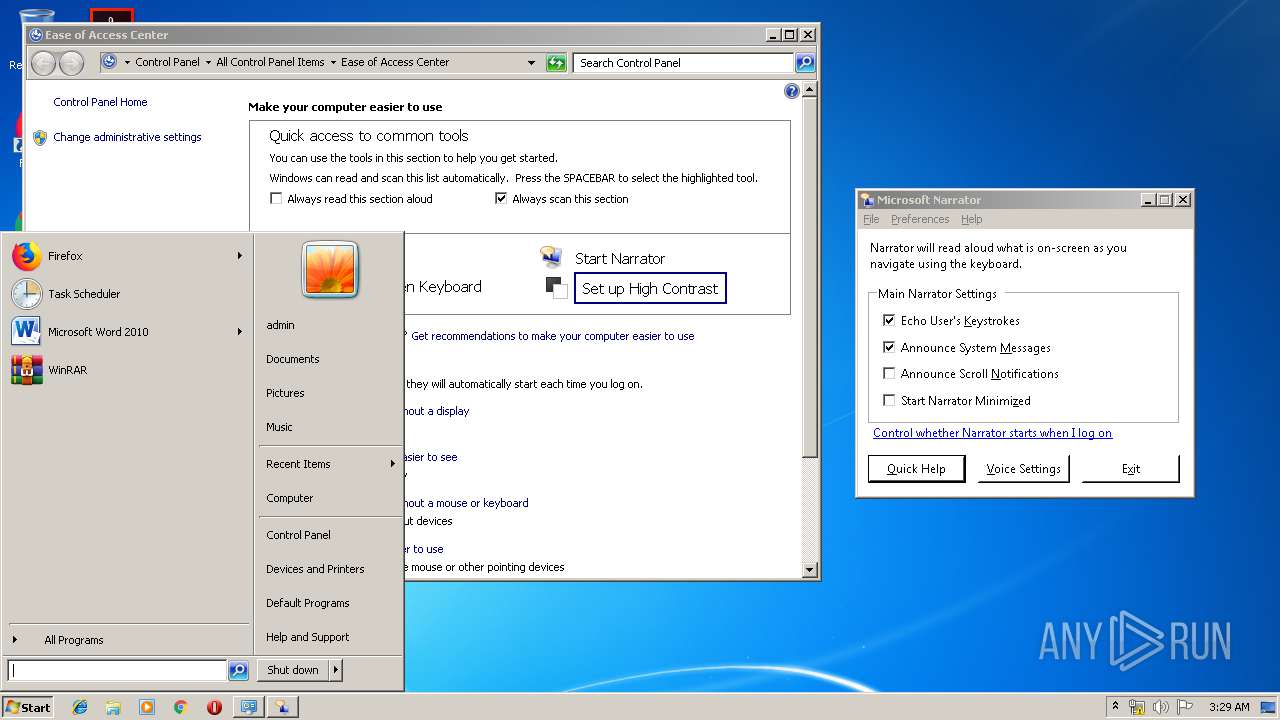This screenshot has width=1280, height=720.
Task: Click the High Contrast icon
Action: [x=556, y=287]
